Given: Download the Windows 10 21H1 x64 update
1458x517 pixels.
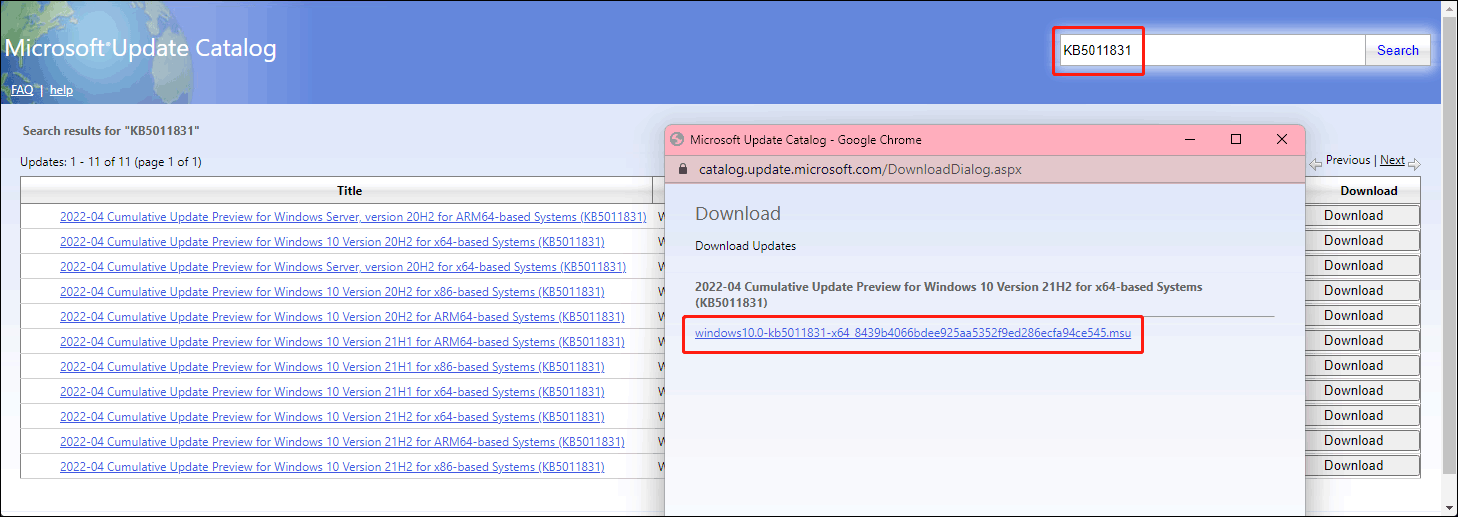Looking at the screenshot, I should pyautogui.click(x=1362, y=390).
